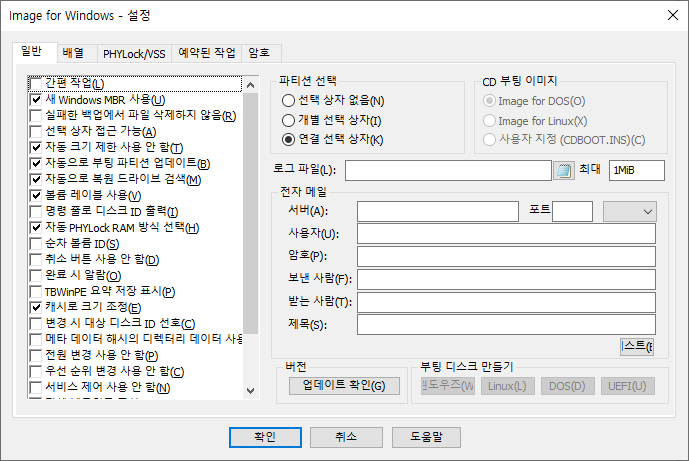Toggle '새 Windows MBR 사용' checkbox
Screen dimensions: 689x461
point(37,100)
